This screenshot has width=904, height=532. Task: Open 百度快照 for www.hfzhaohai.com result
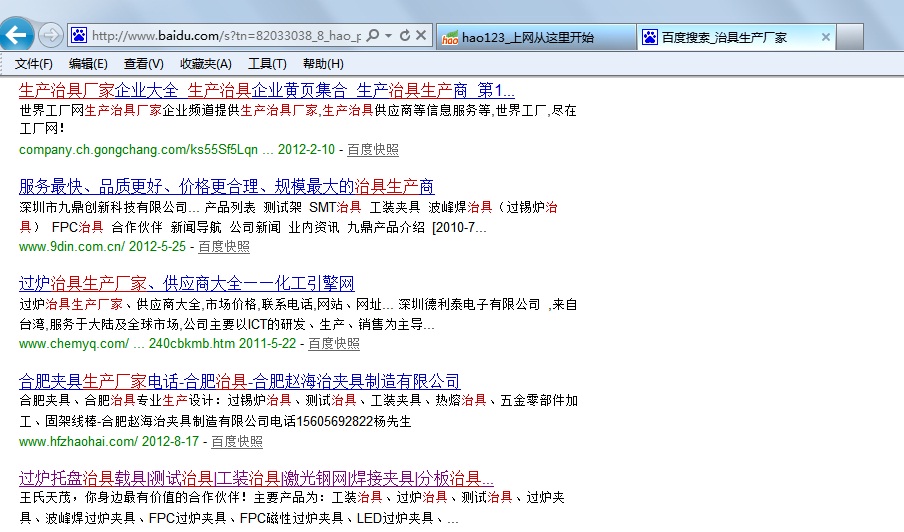237,442
